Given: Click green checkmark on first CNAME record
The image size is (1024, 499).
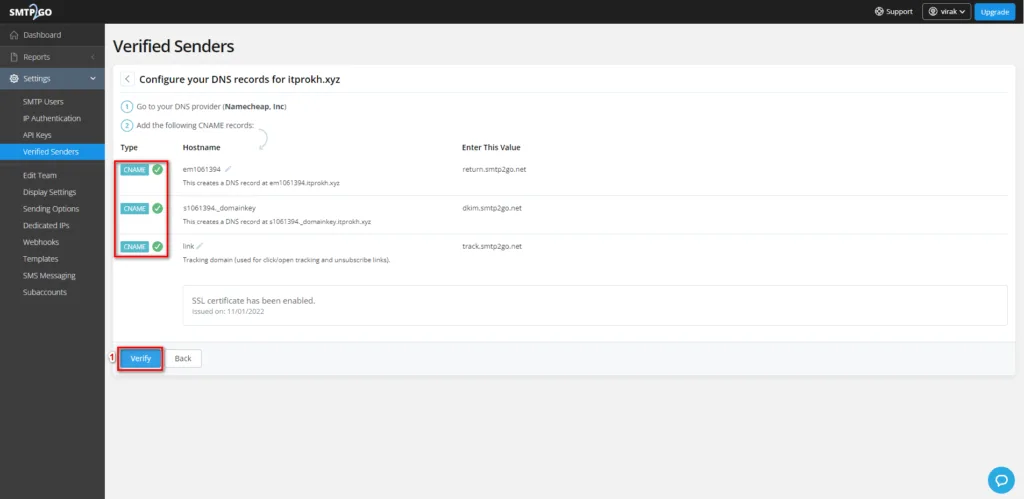Looking at the screenshot, I should click(157, 170).
